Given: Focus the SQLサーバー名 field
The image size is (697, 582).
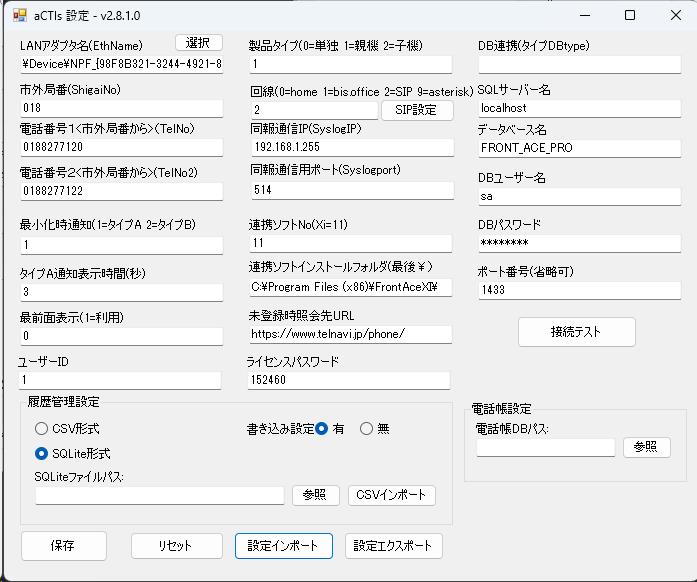Looking at the screenshot, I should (x=578, y=108).
